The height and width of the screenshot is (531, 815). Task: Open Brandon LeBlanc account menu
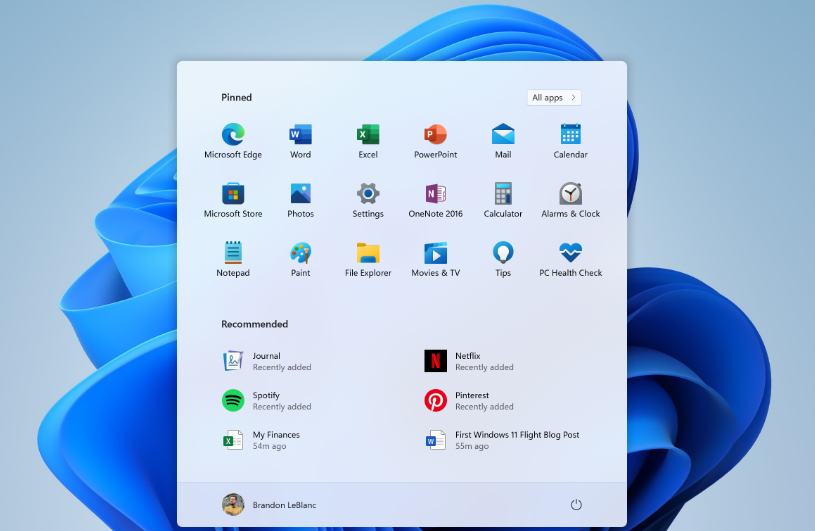click(269, 505)
